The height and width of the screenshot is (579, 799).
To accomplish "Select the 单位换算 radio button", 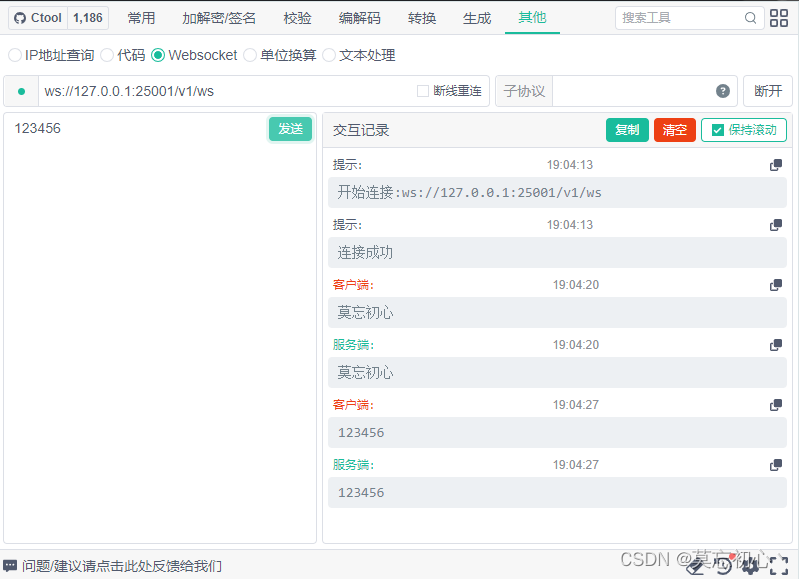I will point(250,55).
